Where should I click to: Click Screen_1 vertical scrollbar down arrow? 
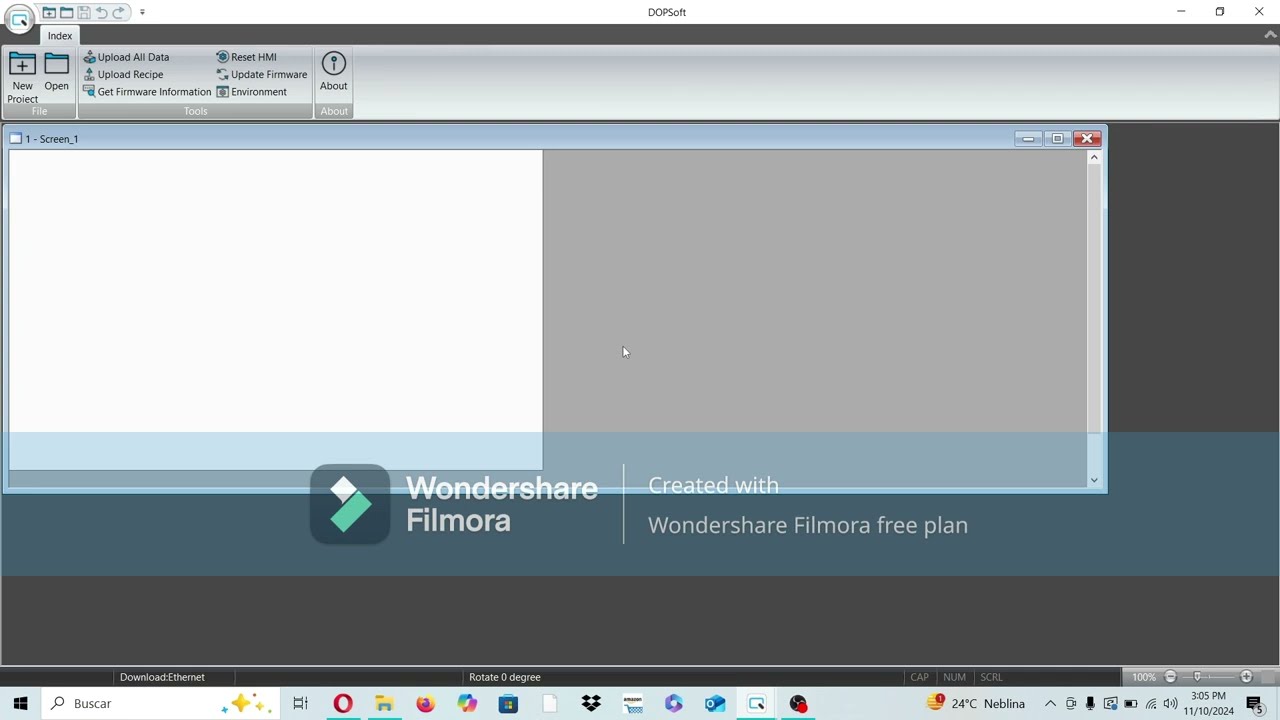click(x=1094, y=480)
